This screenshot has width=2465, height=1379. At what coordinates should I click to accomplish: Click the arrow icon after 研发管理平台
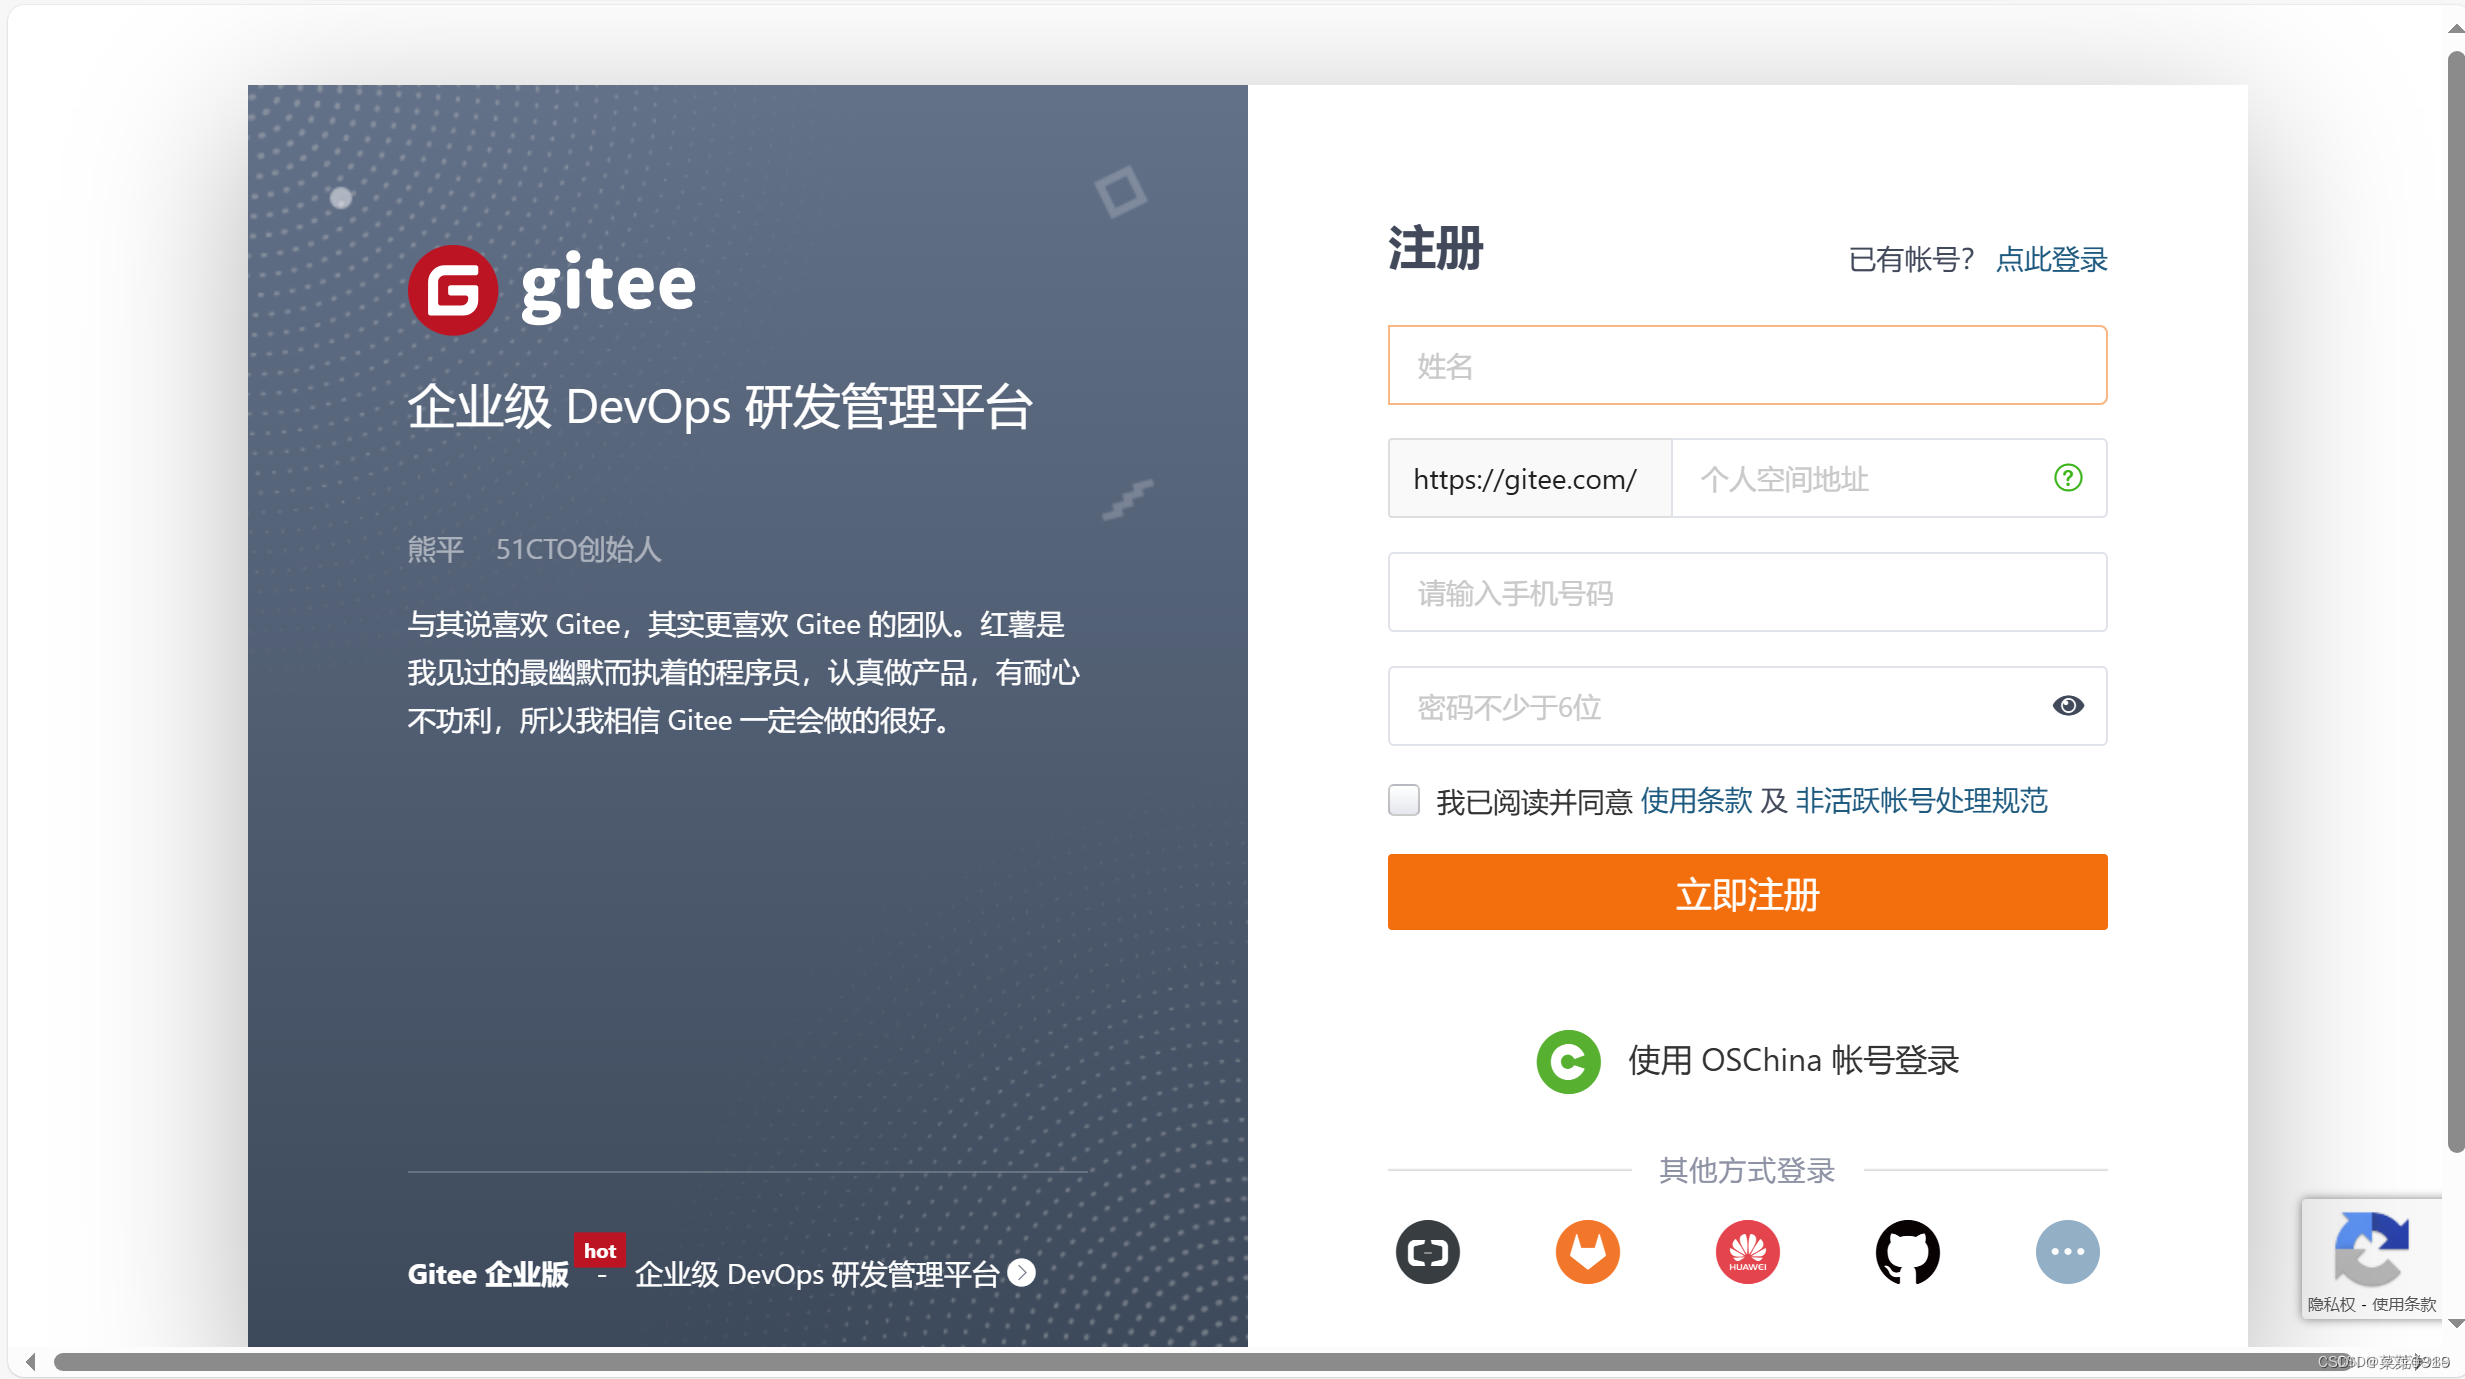pos(1021,1273)
